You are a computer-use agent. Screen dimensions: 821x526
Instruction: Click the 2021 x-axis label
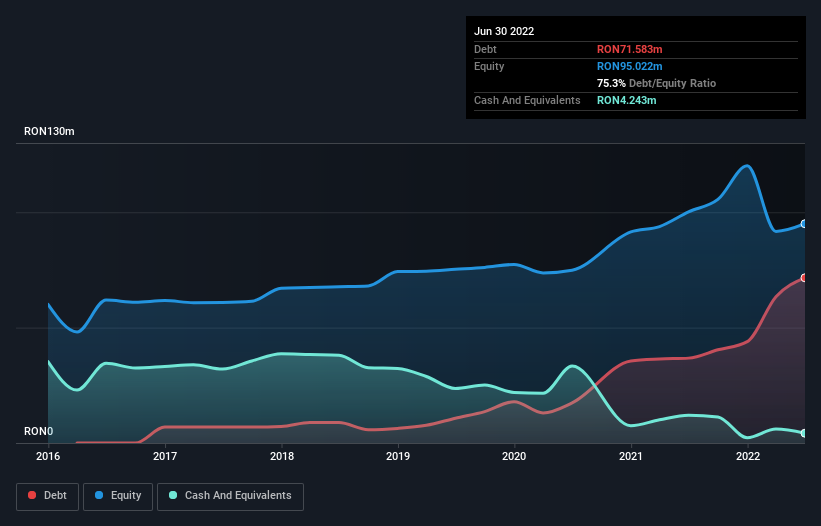coord(631,456)
